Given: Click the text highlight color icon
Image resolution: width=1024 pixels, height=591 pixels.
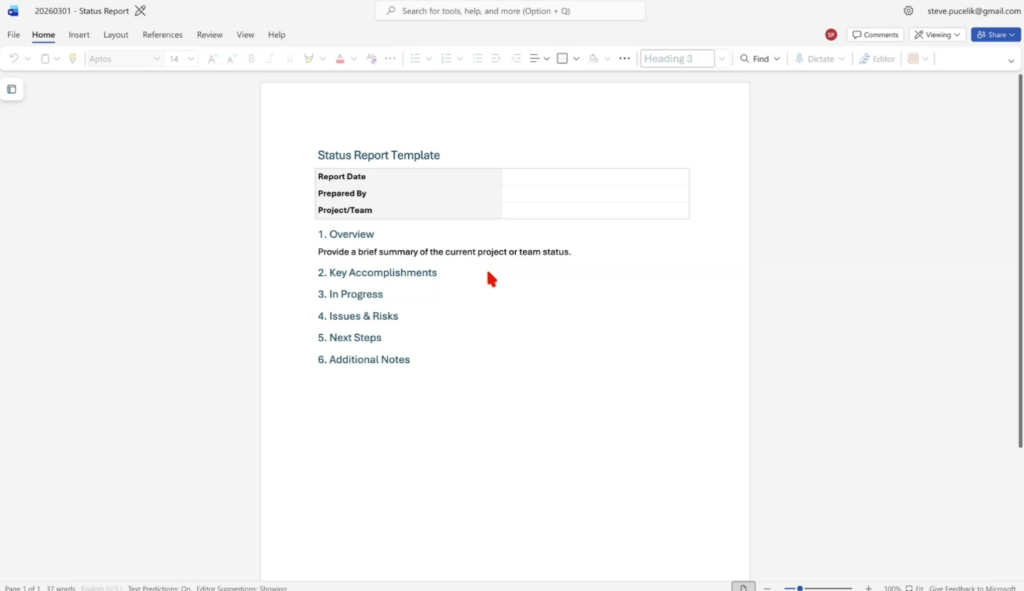Looking at the screenshot, I should click(309, 59).
